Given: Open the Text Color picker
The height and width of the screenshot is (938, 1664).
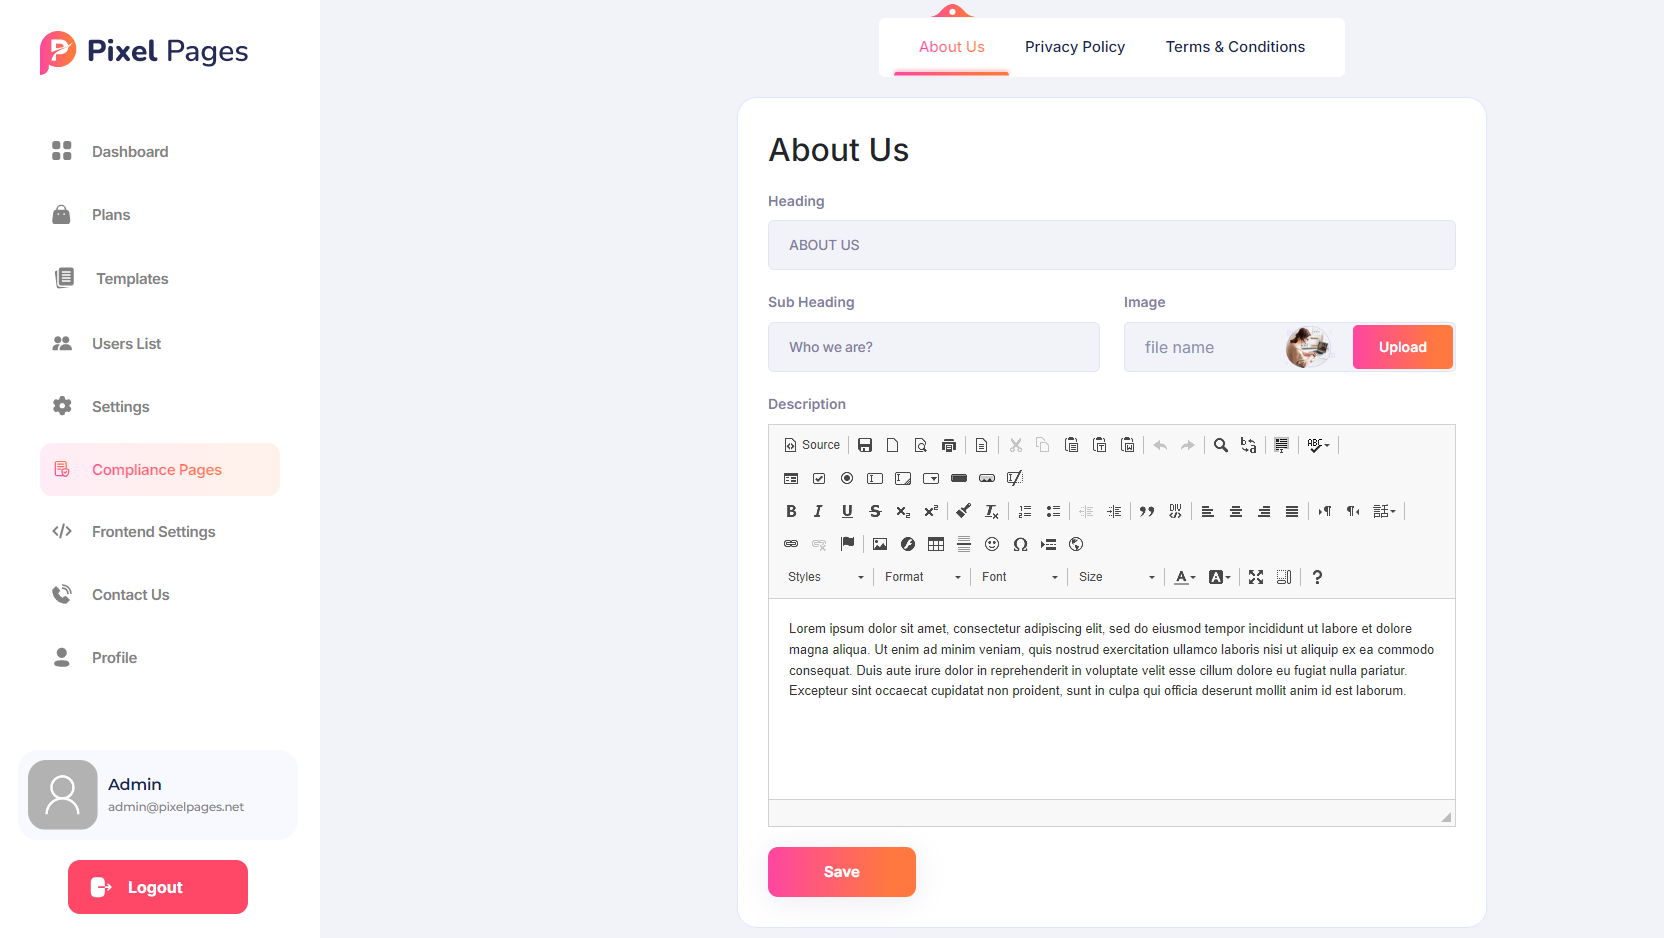Looking at the screenshot, I should 1185,577.
